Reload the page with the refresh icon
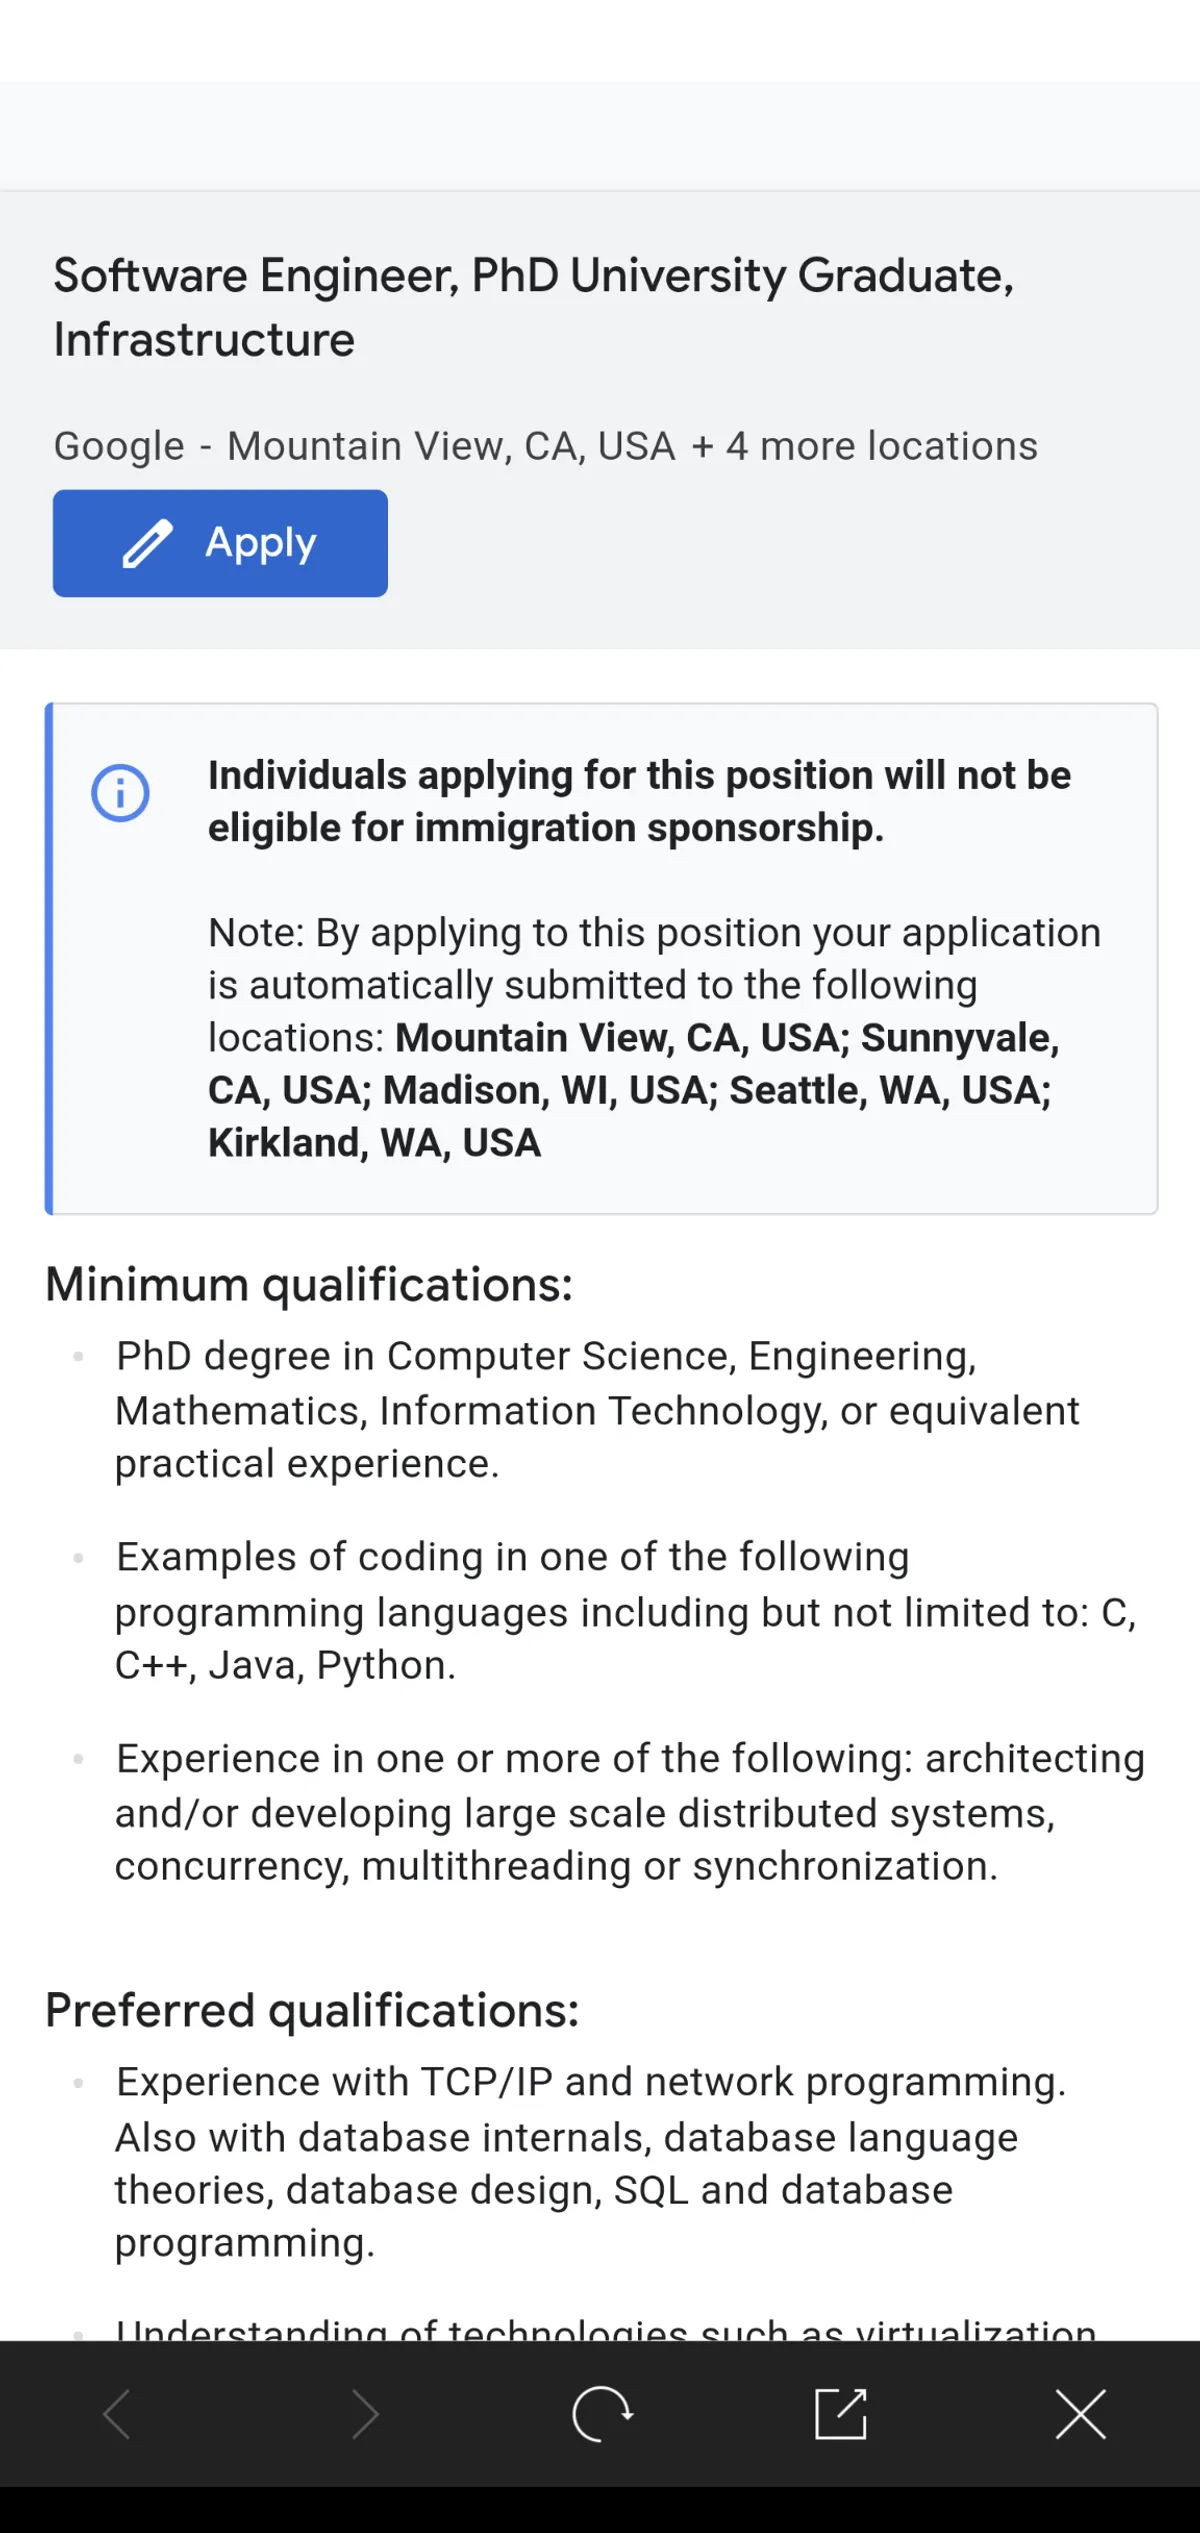The height and width of the screenshot is (2533, 1200). pyautogui.click(x=602, y=2414)
